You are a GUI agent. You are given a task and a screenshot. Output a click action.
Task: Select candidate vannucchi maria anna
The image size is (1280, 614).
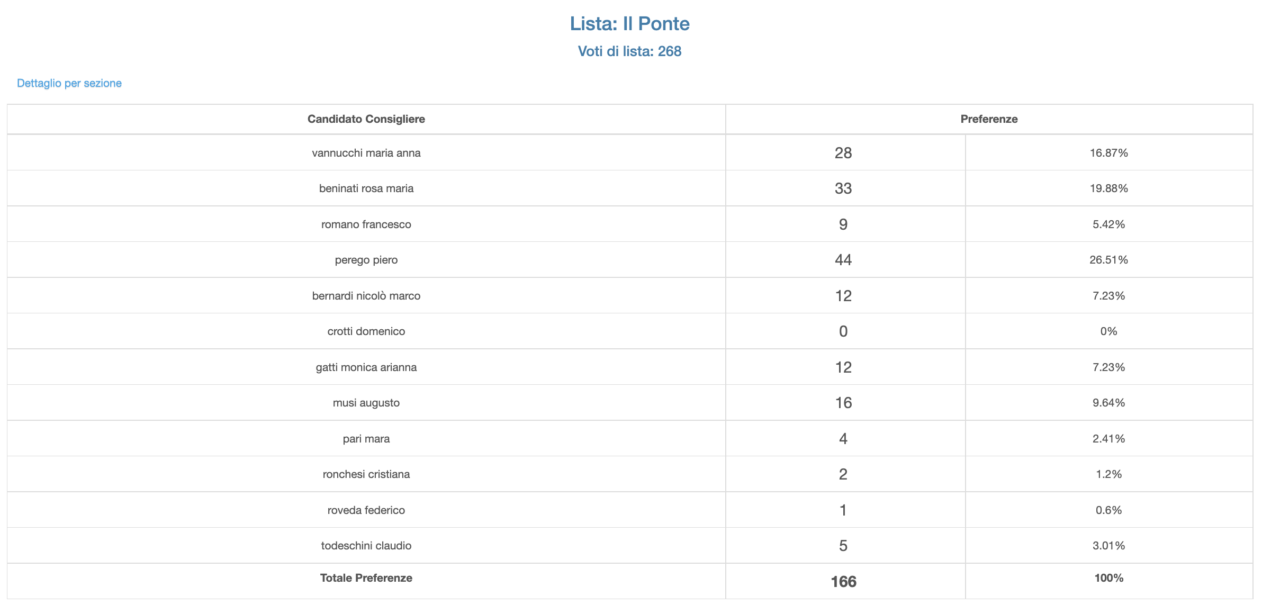click(x=366, y=153)
